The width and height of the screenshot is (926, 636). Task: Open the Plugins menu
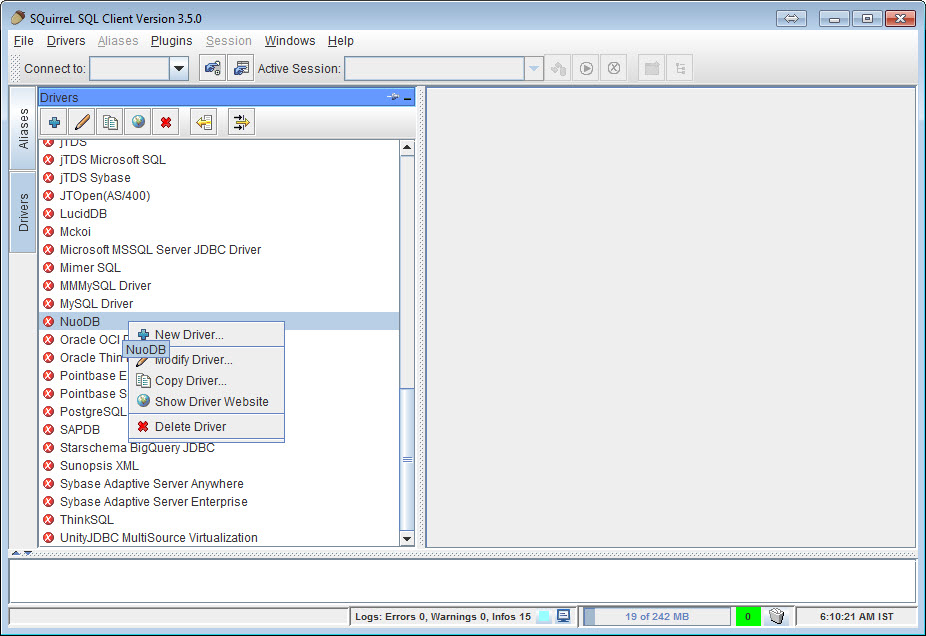coord(171,41)
